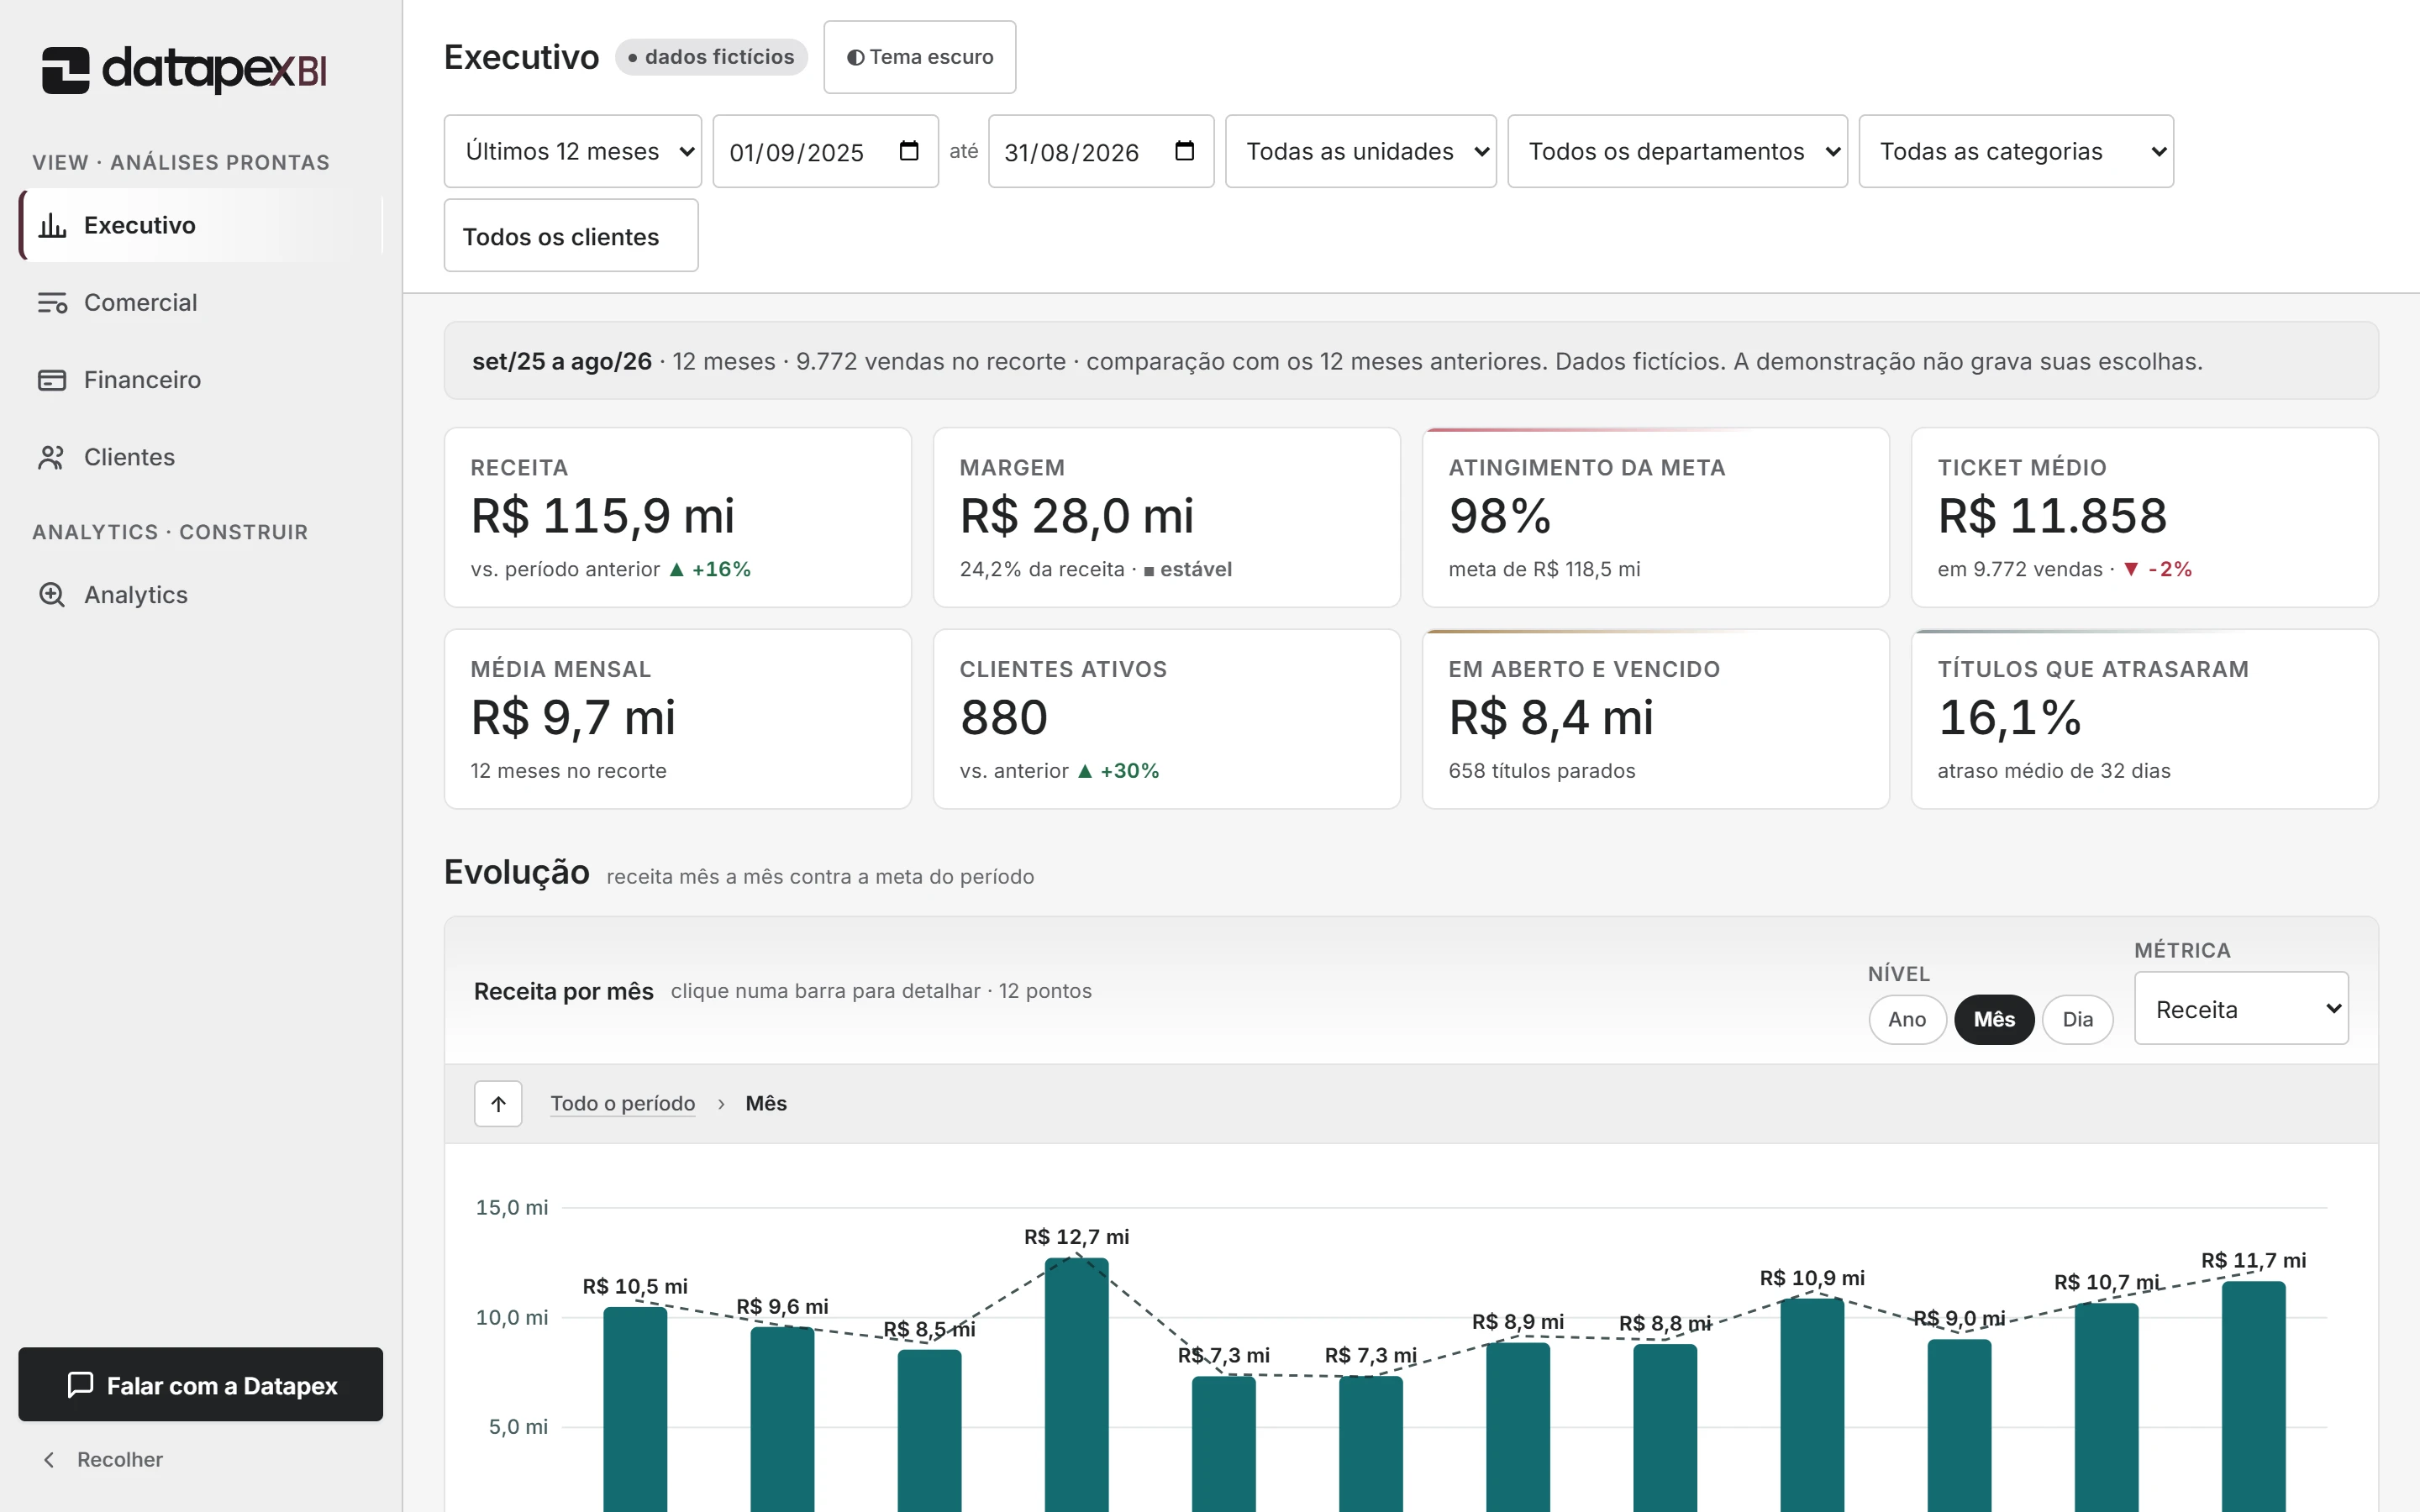The width and height of the screenshot is (2420, 1512).
Task: Click the R$ 8,9 mi bar
Action: pyautogui.click(x=1517, y=1427)
